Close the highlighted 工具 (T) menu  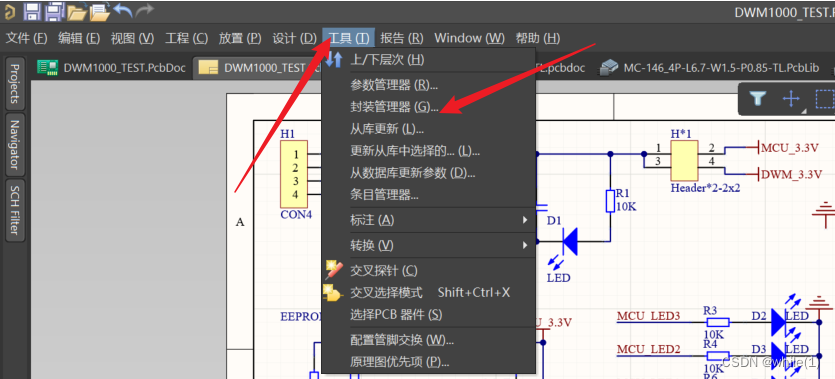tap(349, 38)
